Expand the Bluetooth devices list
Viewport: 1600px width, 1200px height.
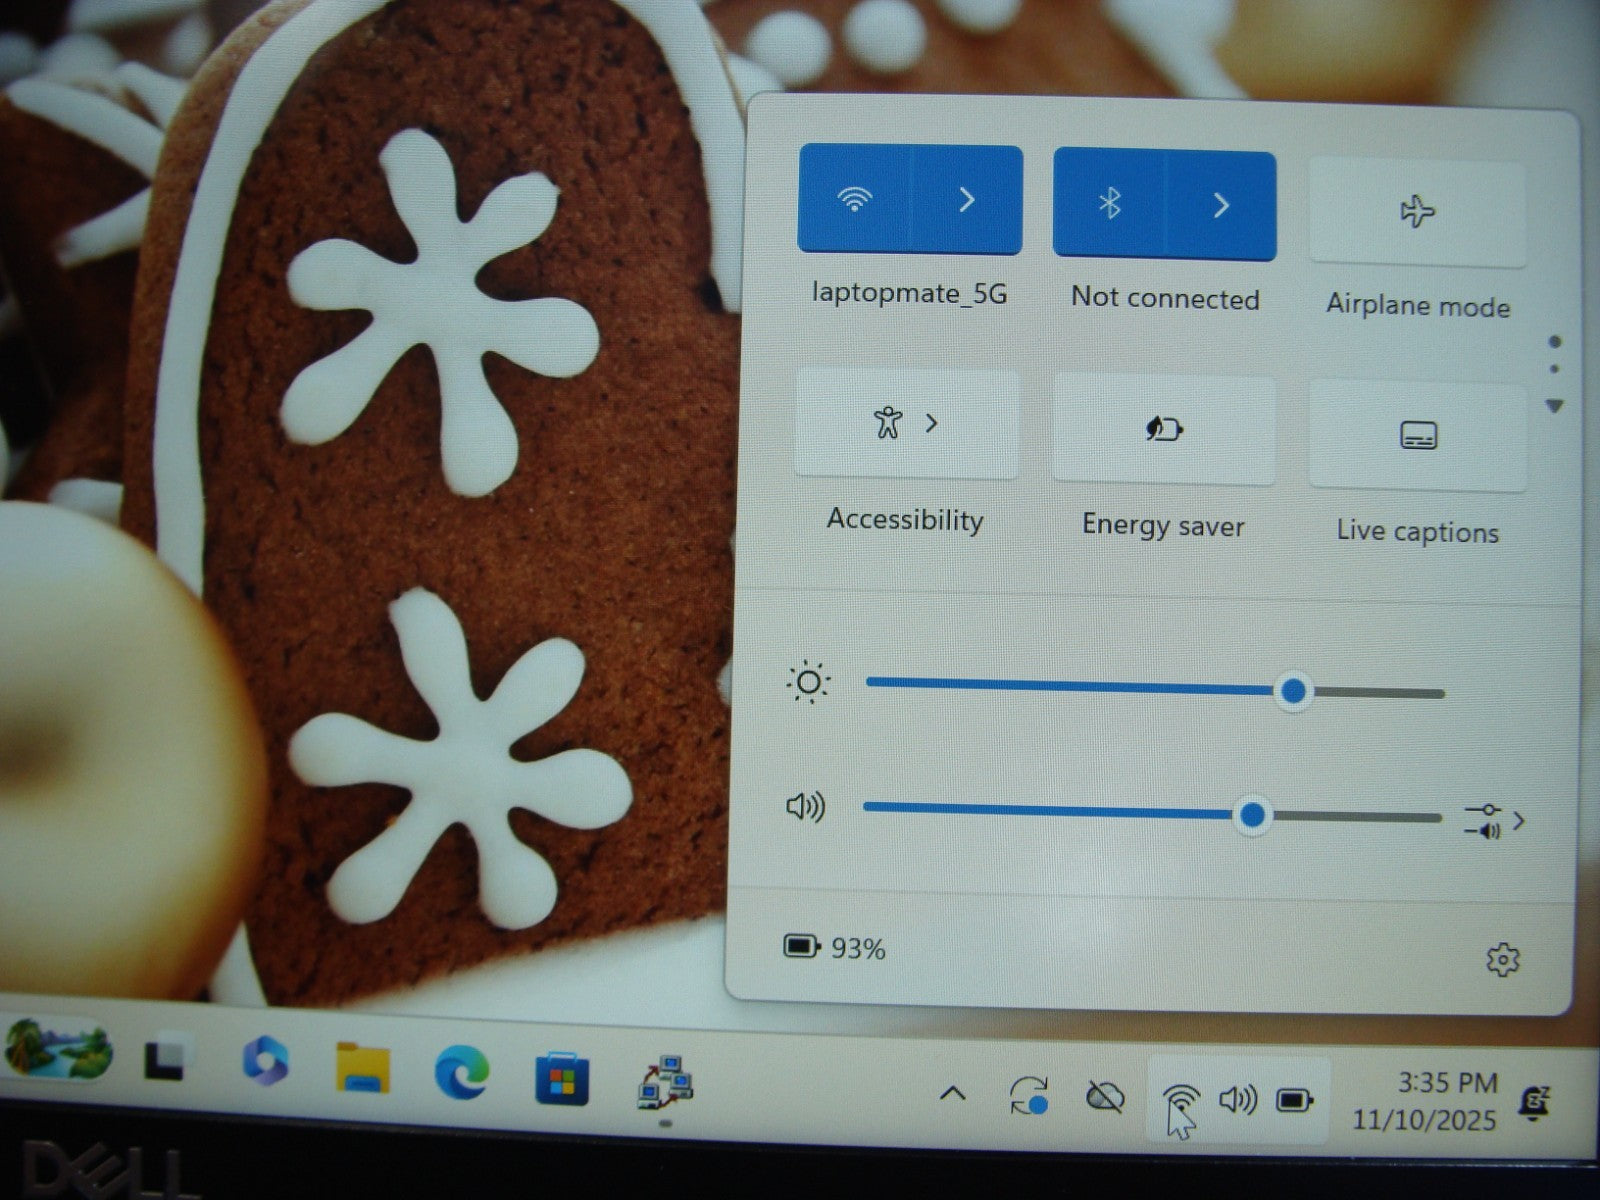pos(1221,206)
